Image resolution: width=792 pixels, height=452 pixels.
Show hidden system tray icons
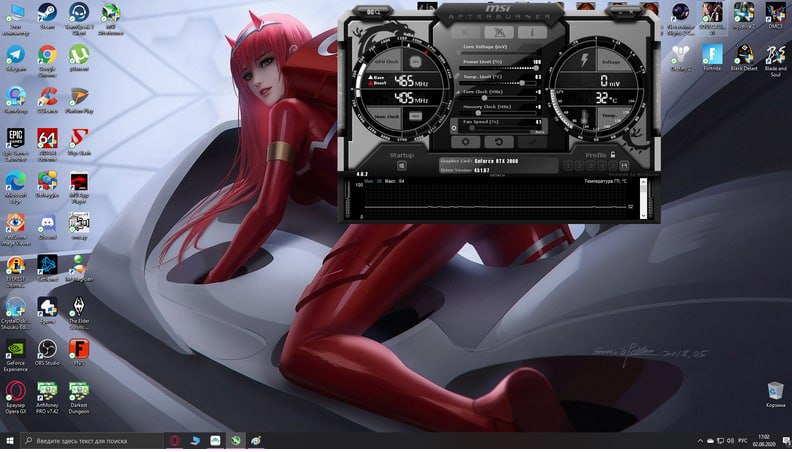700,441
